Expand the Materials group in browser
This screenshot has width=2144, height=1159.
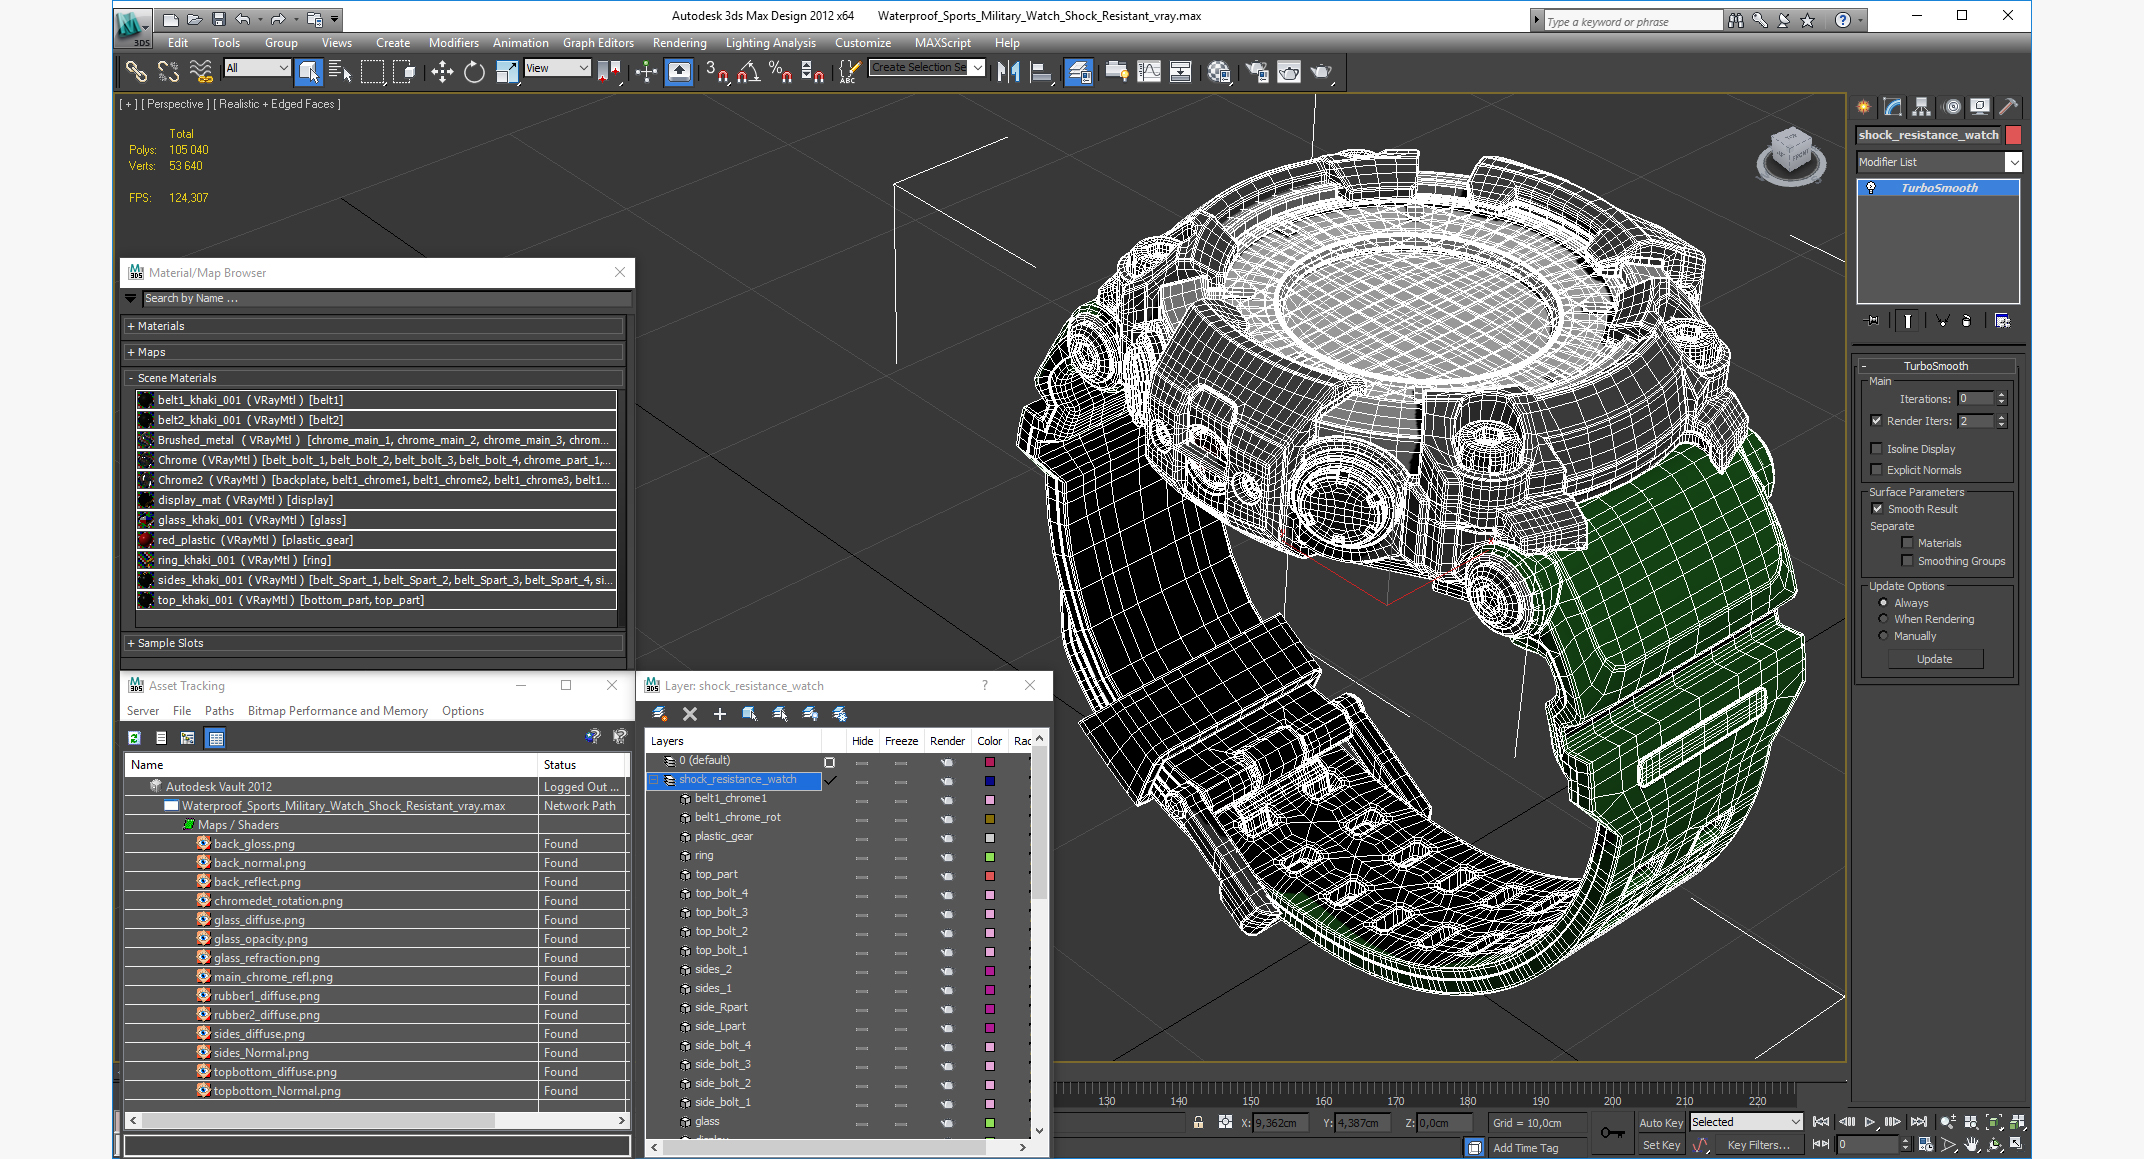(374, 326)
